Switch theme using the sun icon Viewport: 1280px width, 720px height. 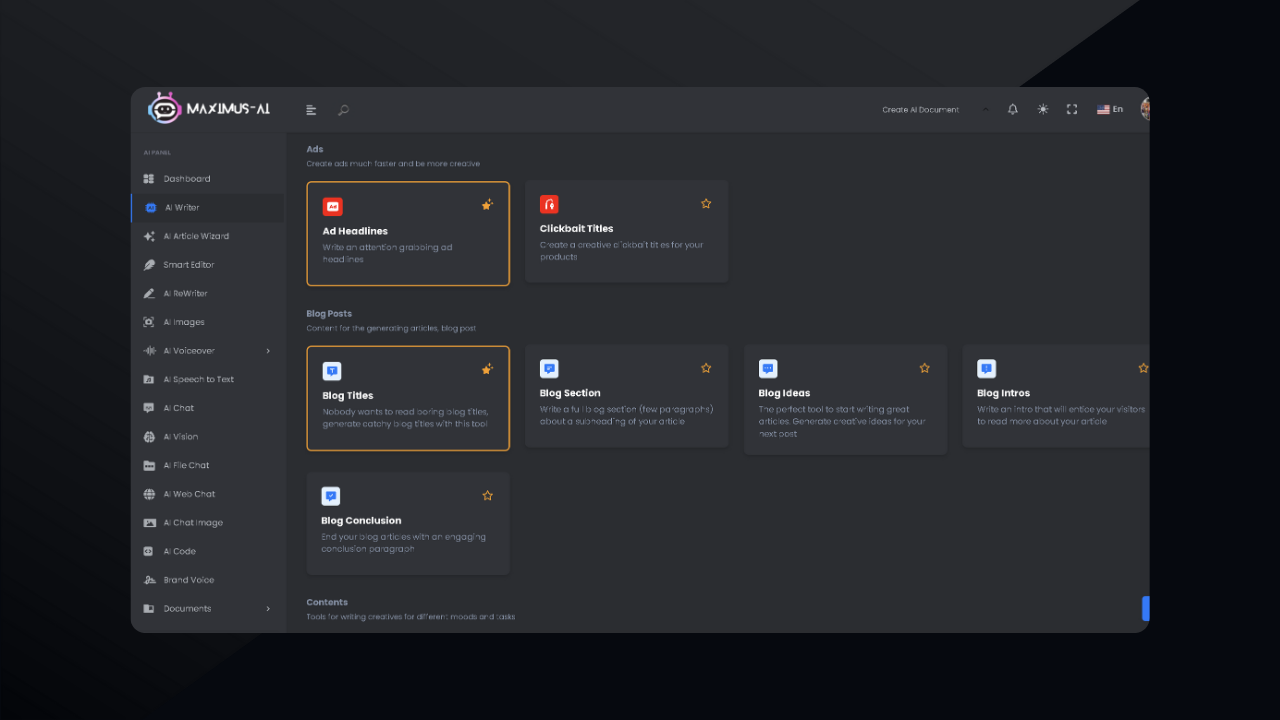(1042, 110)
